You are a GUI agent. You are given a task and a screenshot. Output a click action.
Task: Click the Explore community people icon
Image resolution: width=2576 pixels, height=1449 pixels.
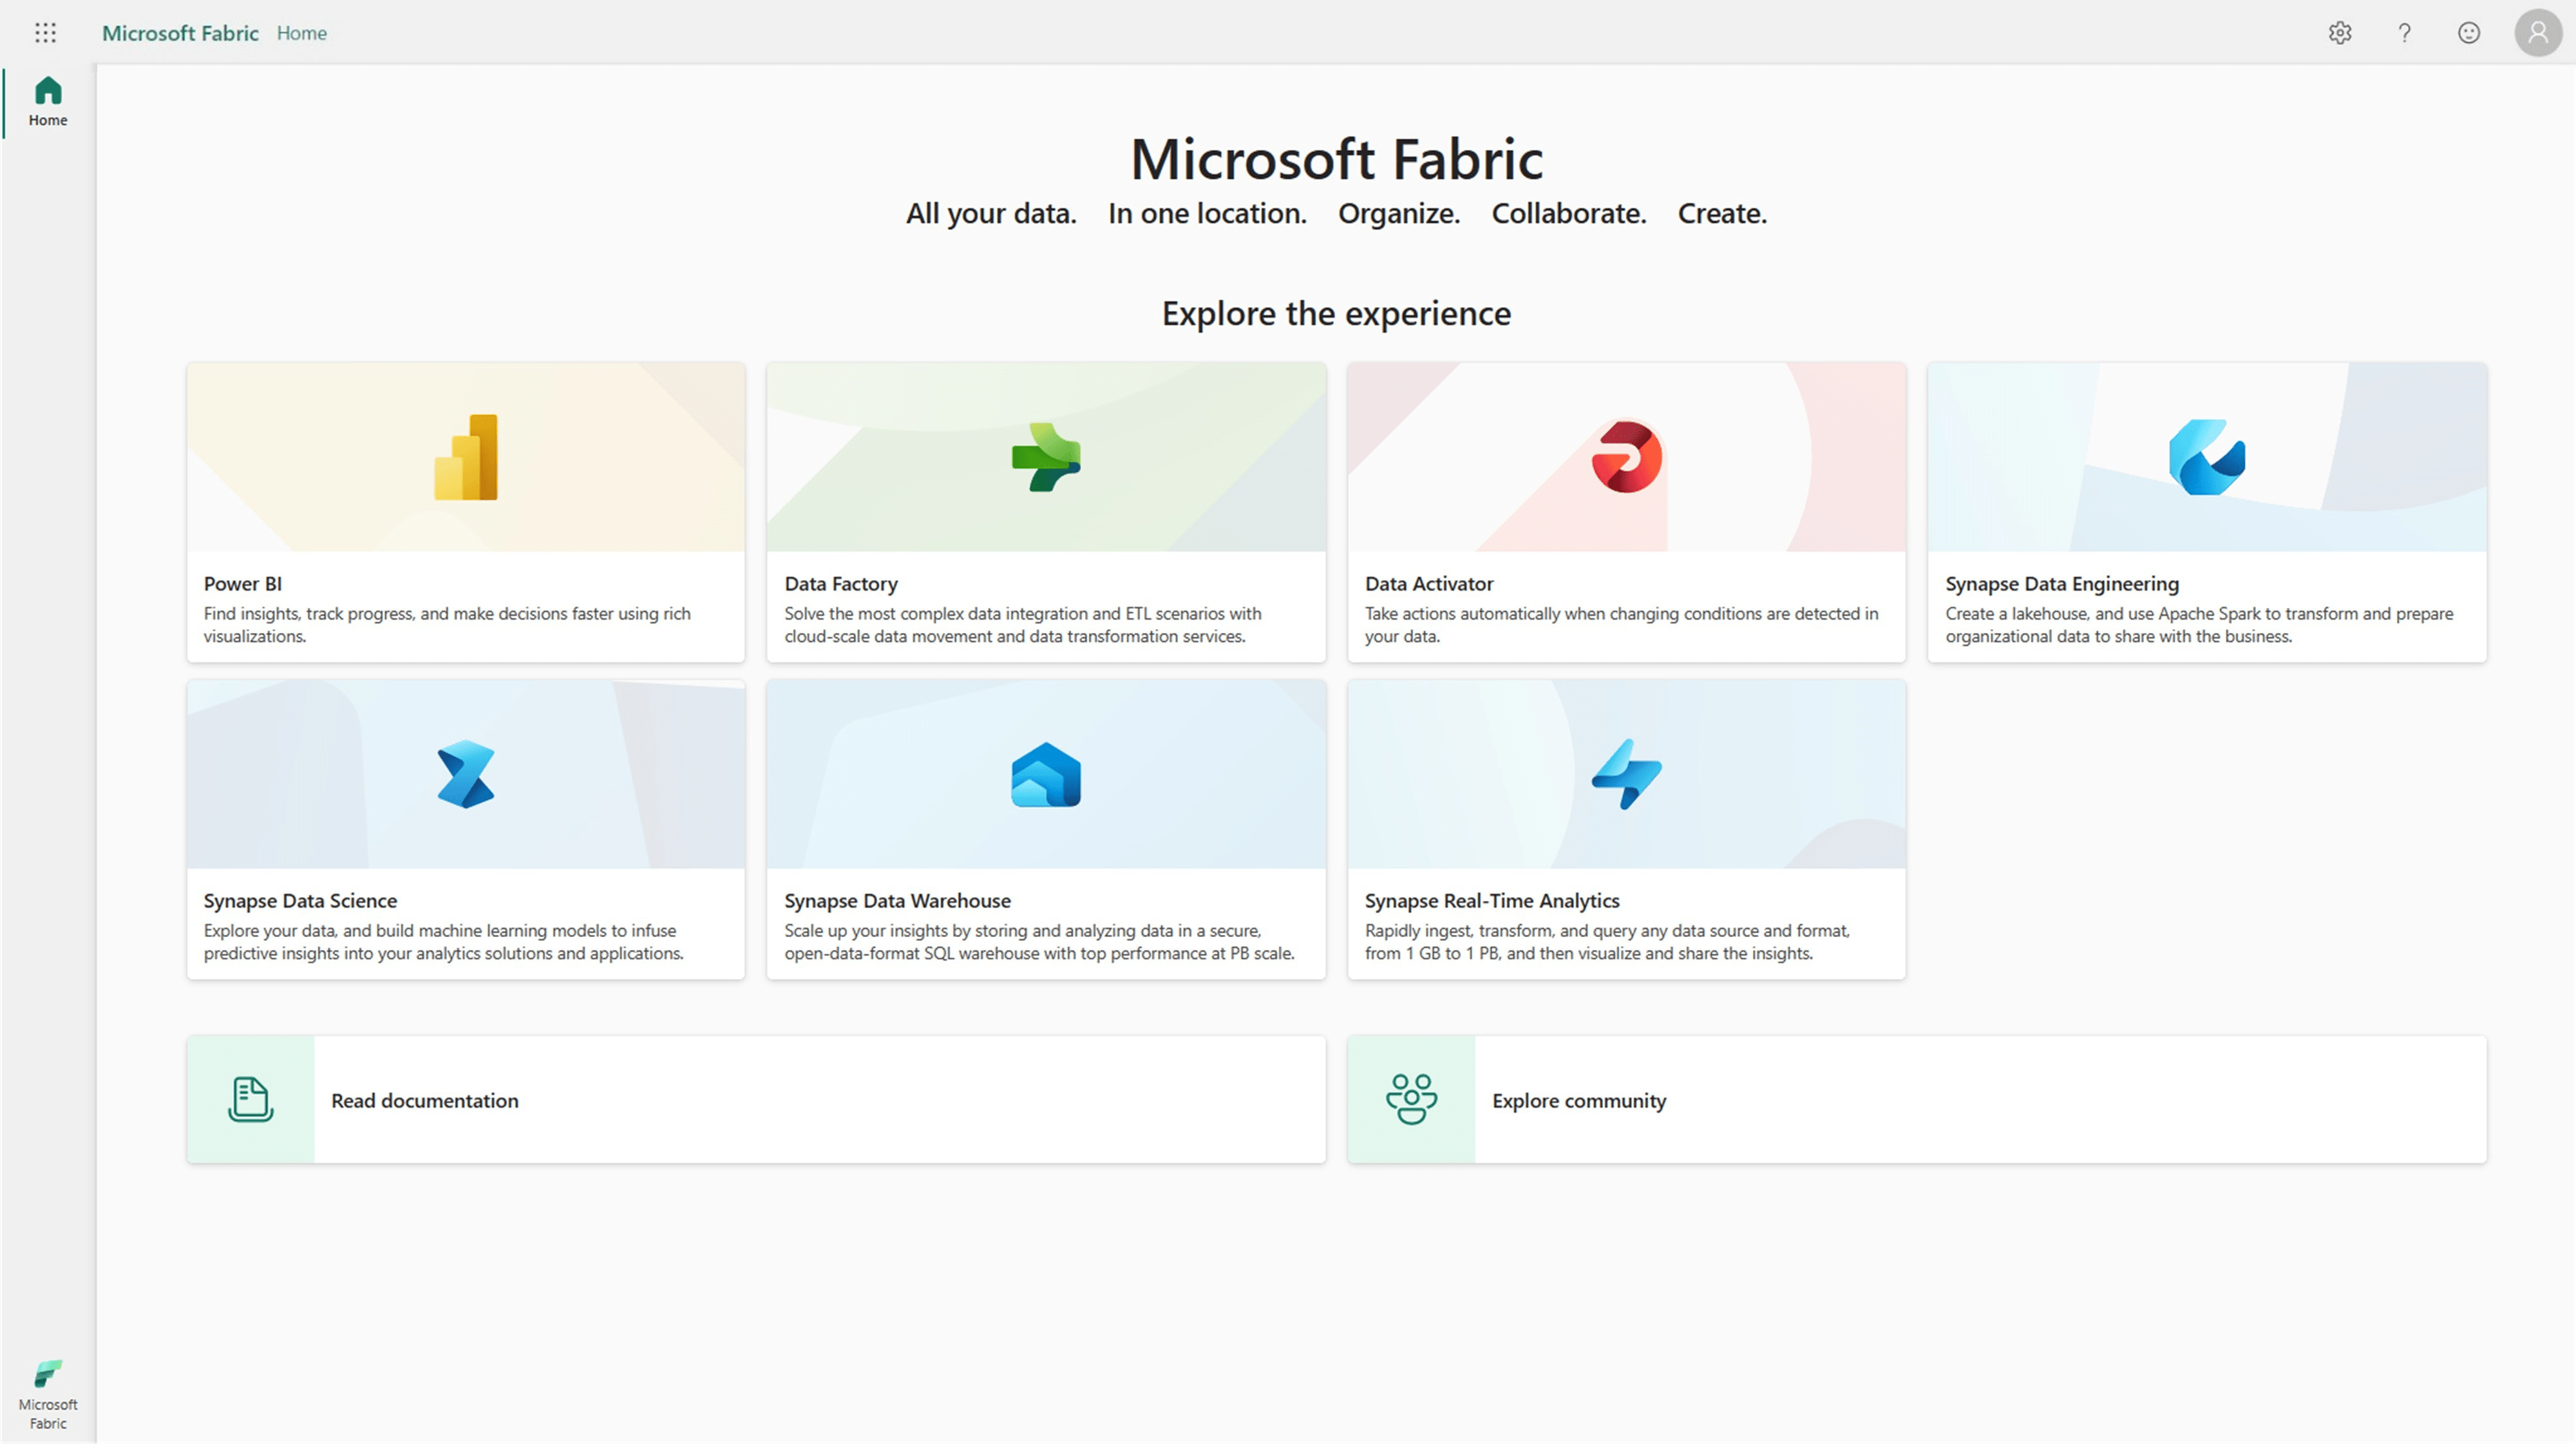tap(1411, 1098)
